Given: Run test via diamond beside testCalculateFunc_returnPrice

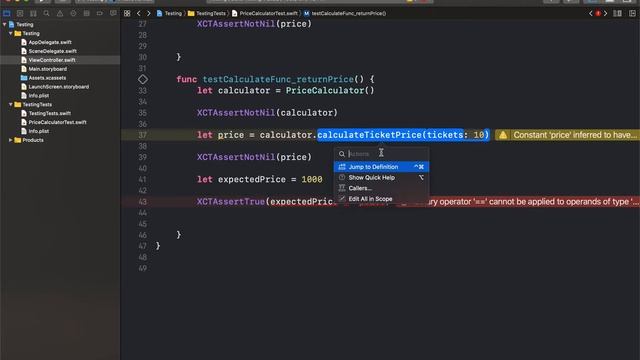Looking at the screenshot, I should 143,79.
